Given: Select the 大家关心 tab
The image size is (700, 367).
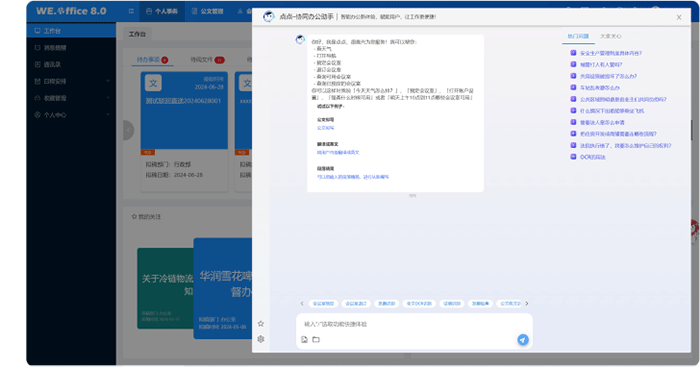Looking at the screenshot, I should click(611, 36).
